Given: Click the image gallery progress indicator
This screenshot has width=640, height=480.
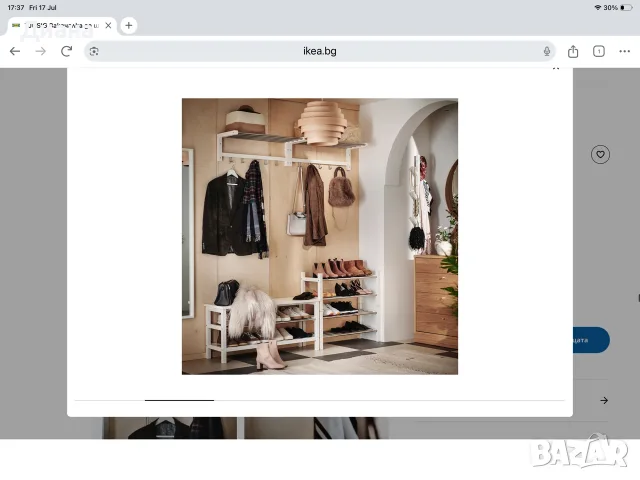Looking at the screenshot, I should [x=179, y=400].
